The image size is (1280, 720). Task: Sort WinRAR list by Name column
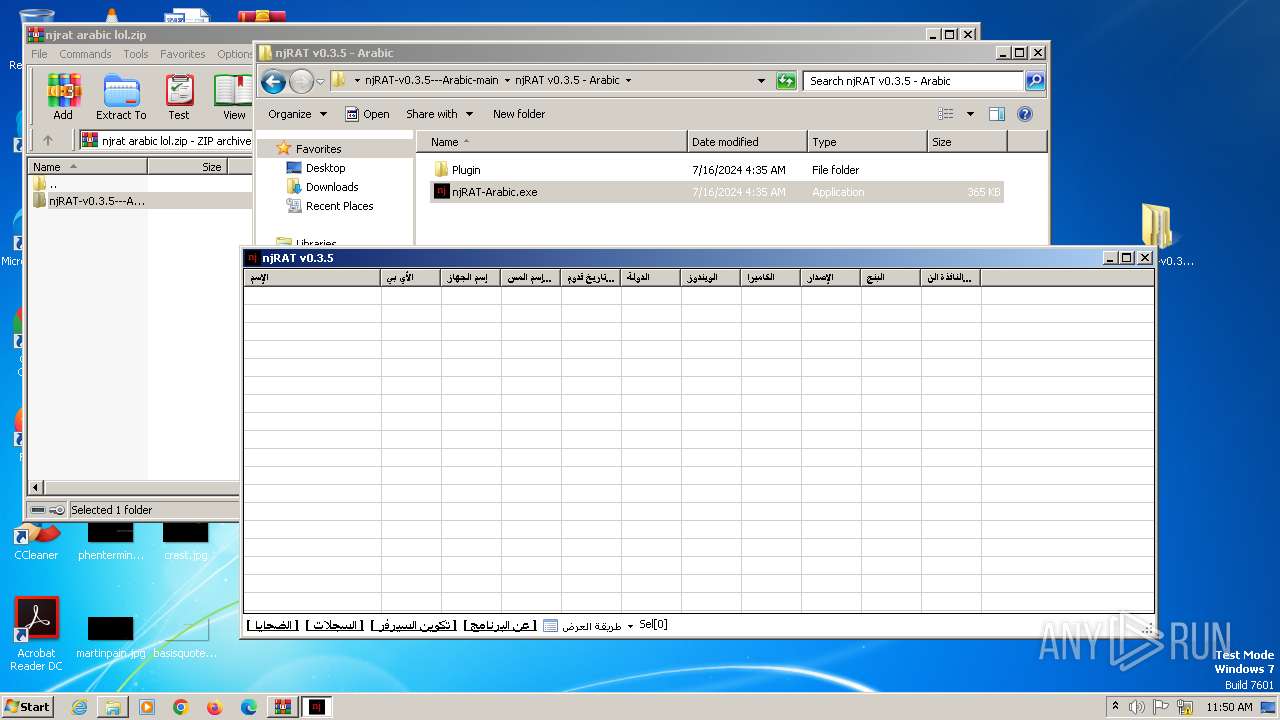point(88,167)
